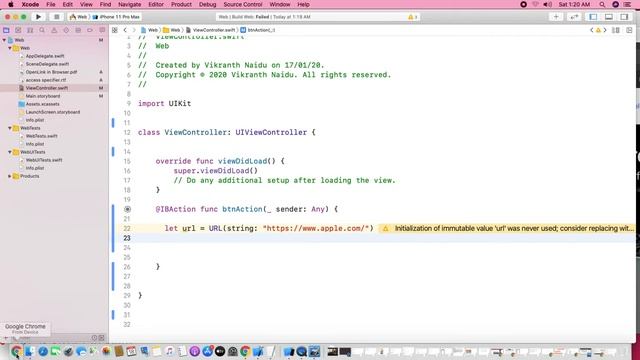Select SceneDelegate.swift file
The width and height of the screenshot is (640, 360).
pos(47,64)
